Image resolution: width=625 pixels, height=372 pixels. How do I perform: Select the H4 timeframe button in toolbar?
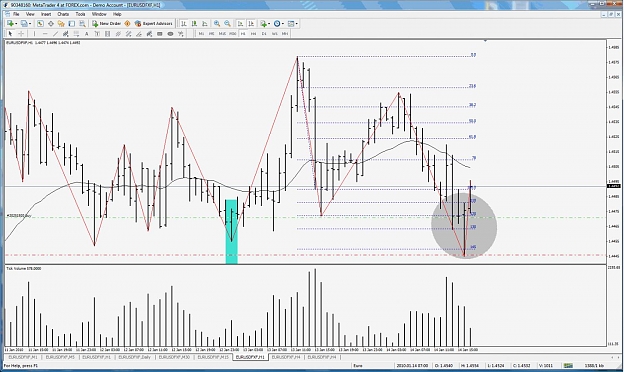254,34
